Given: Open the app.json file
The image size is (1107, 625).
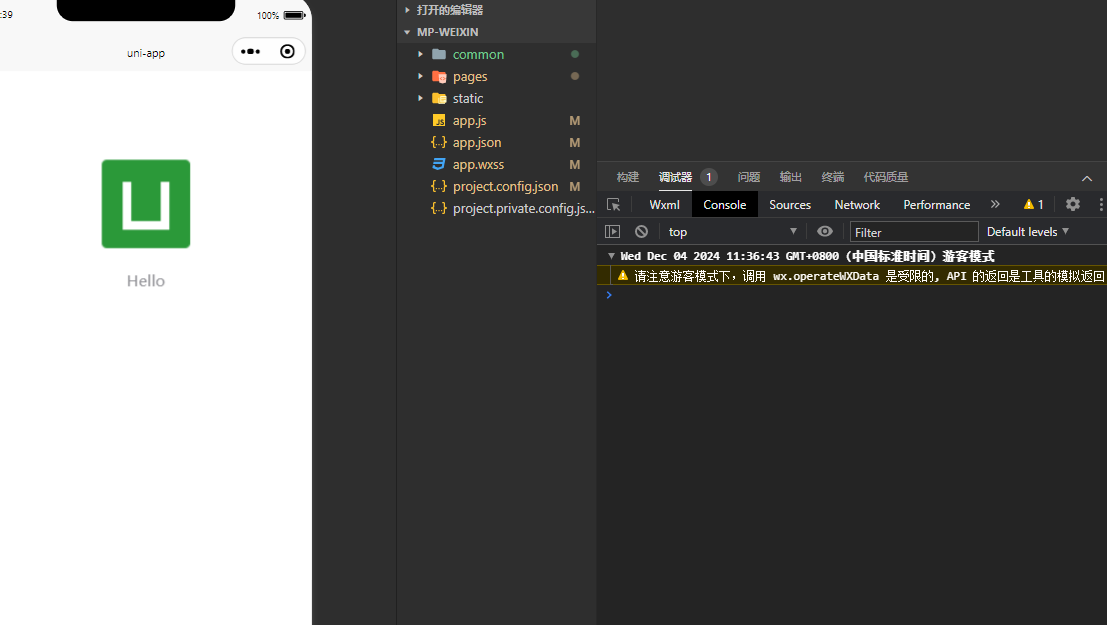Looking at the screenshot, I should 477,142.
